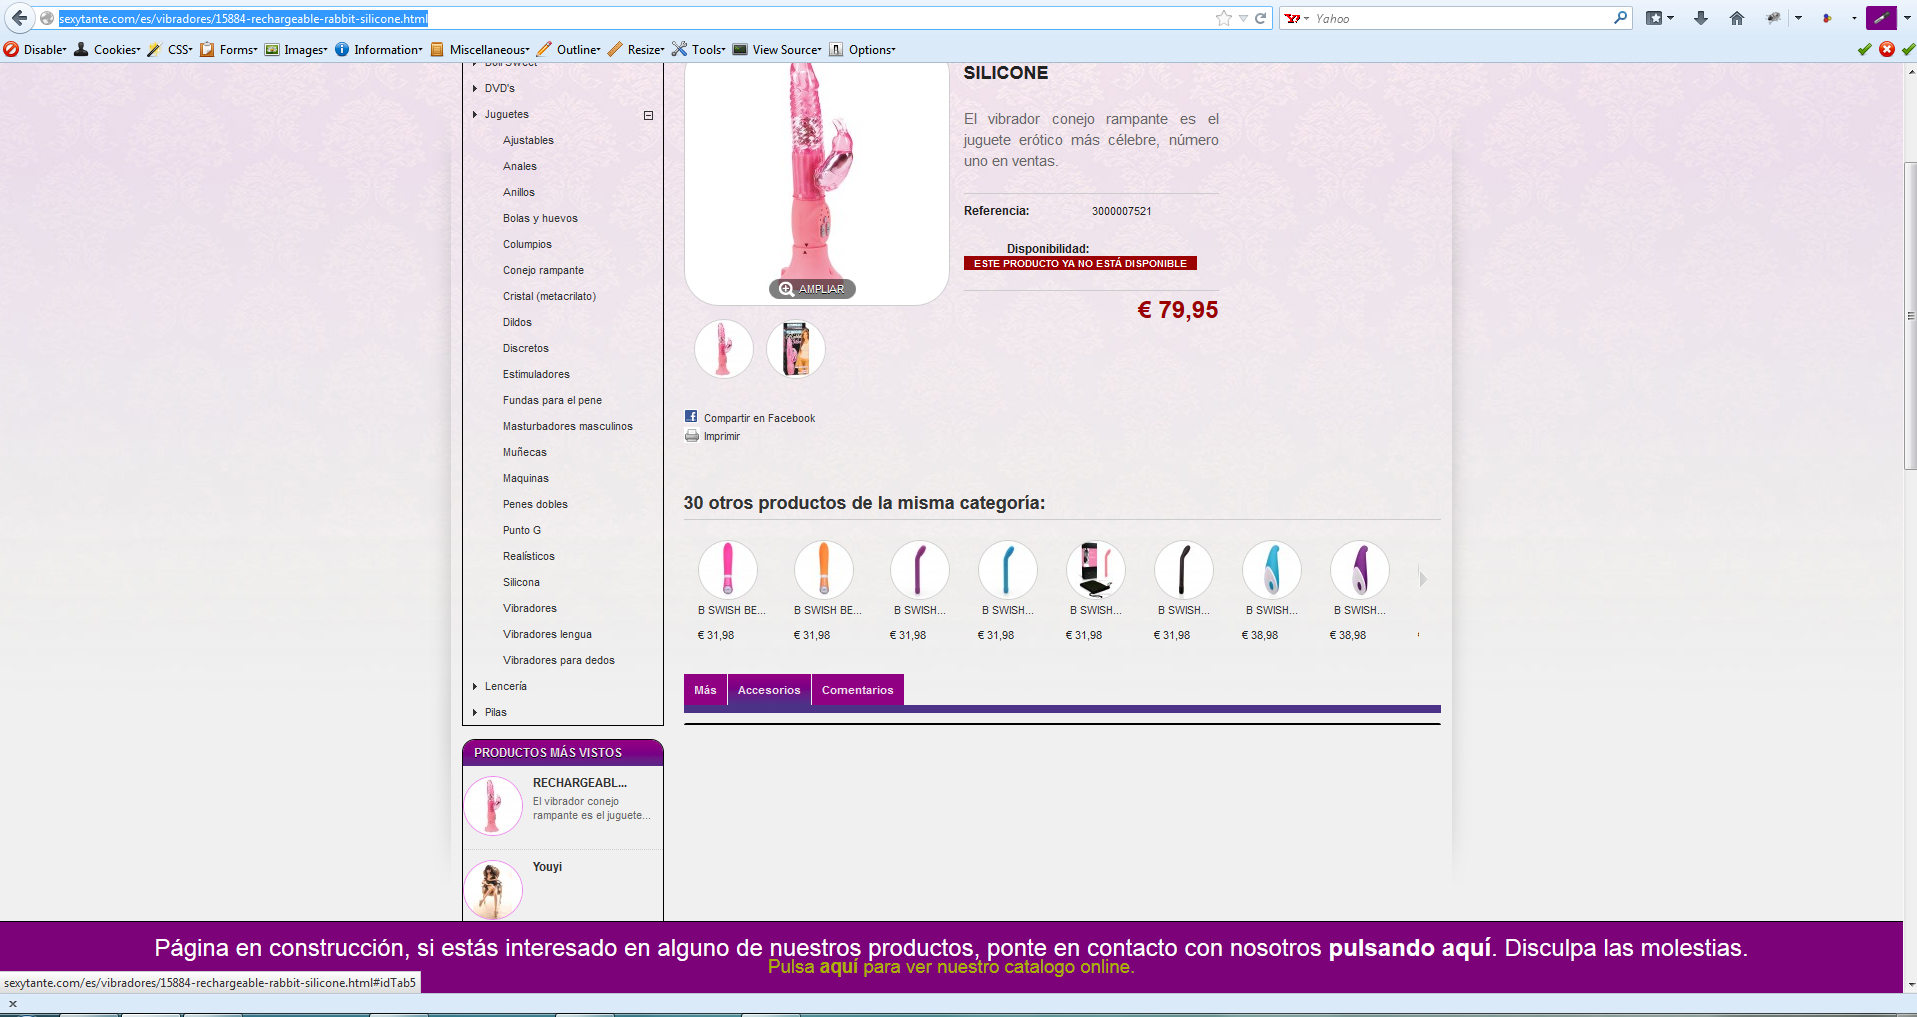Screen dimensions: 1917x1017
Task: Open the online catalog via yellow 'aquí'
Action: (839, 967)
